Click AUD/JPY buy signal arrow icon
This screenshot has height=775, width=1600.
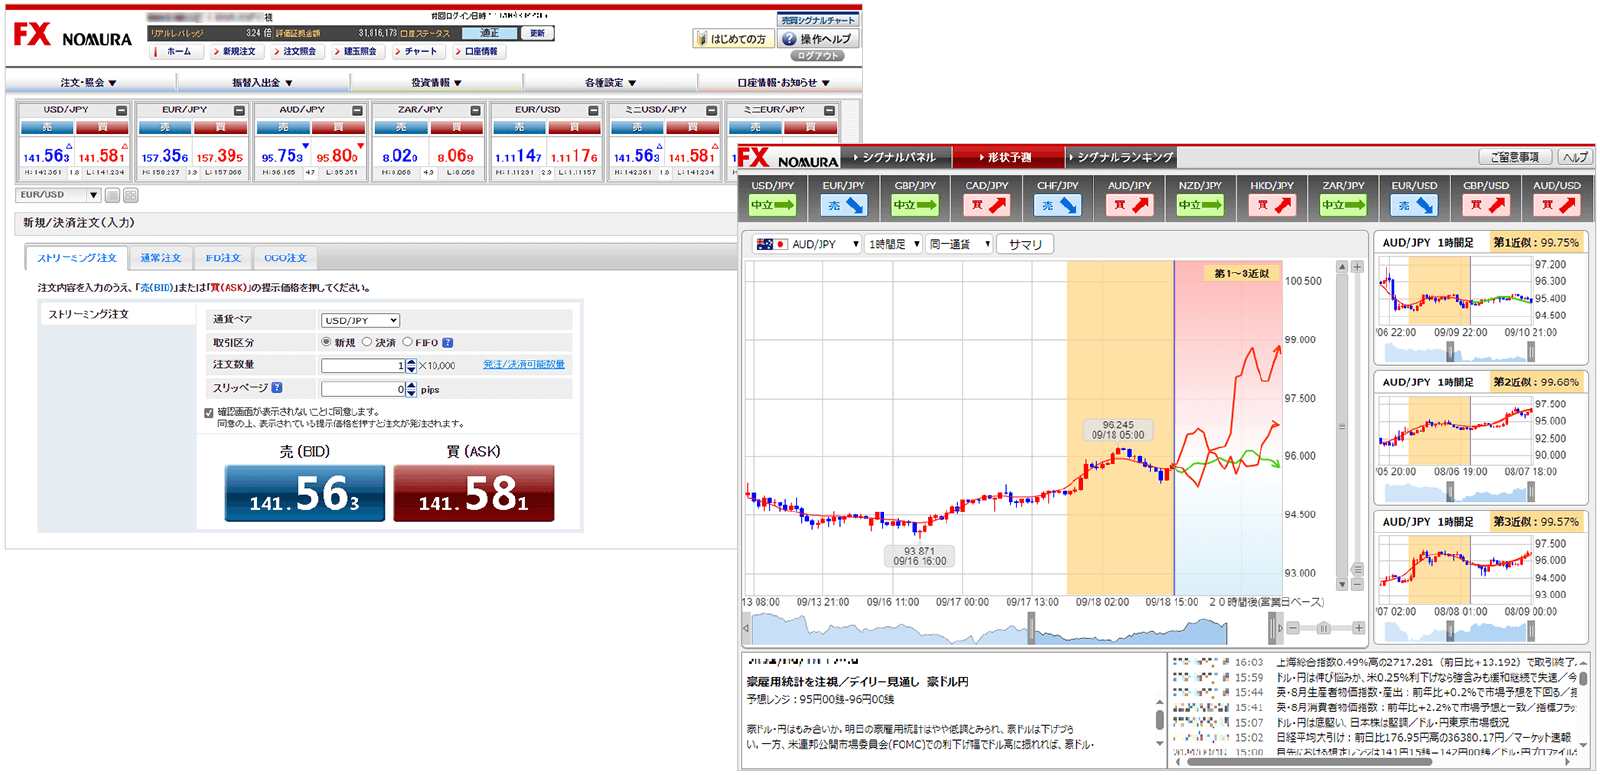1129,205
